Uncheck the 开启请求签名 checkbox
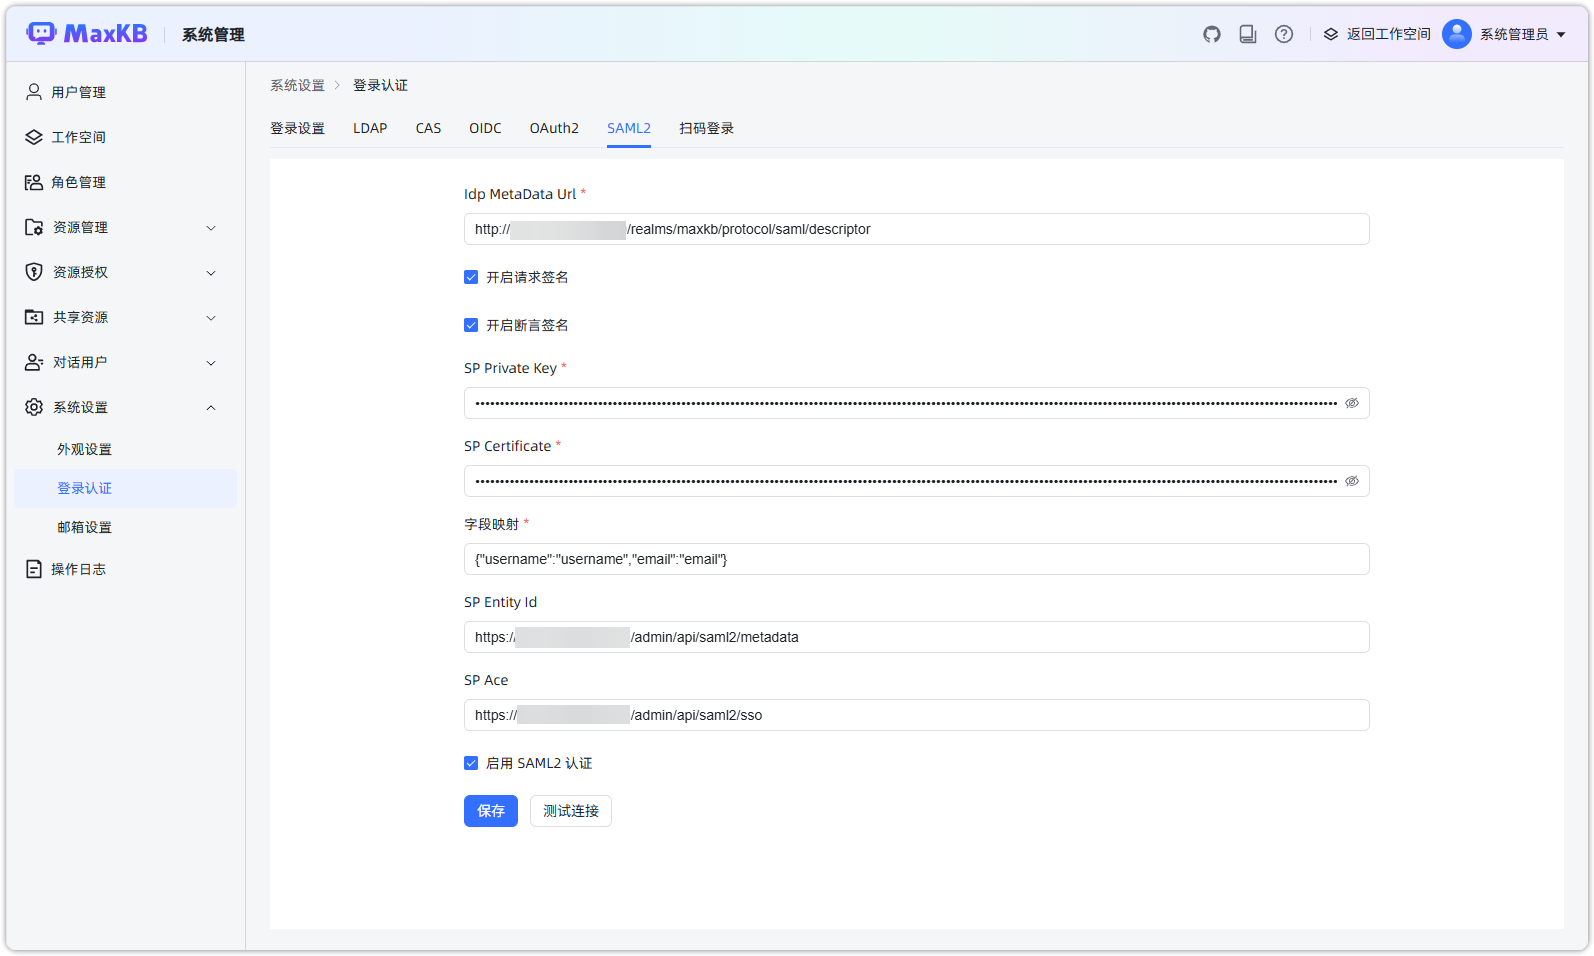Viewport: 1594px width, 956px height. tap(471, 277)
